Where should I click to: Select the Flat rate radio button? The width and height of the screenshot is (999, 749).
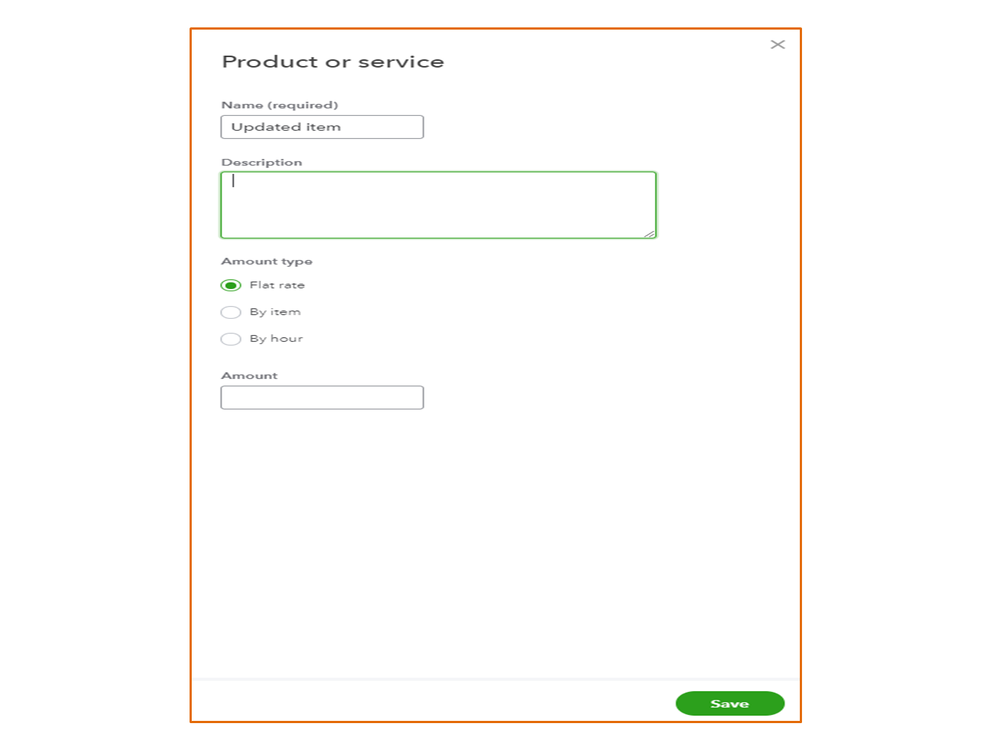pos(231,285)
